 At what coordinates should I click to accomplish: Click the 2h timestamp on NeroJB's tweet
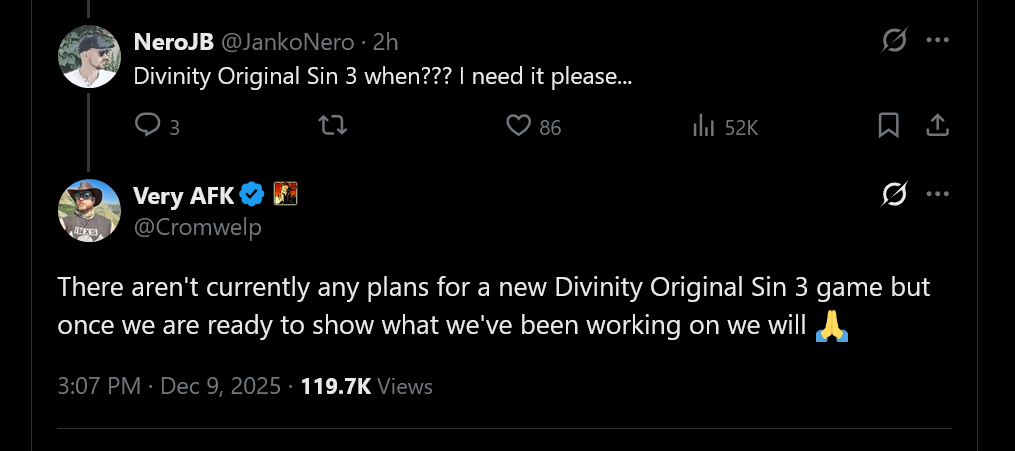pos(385,42)
